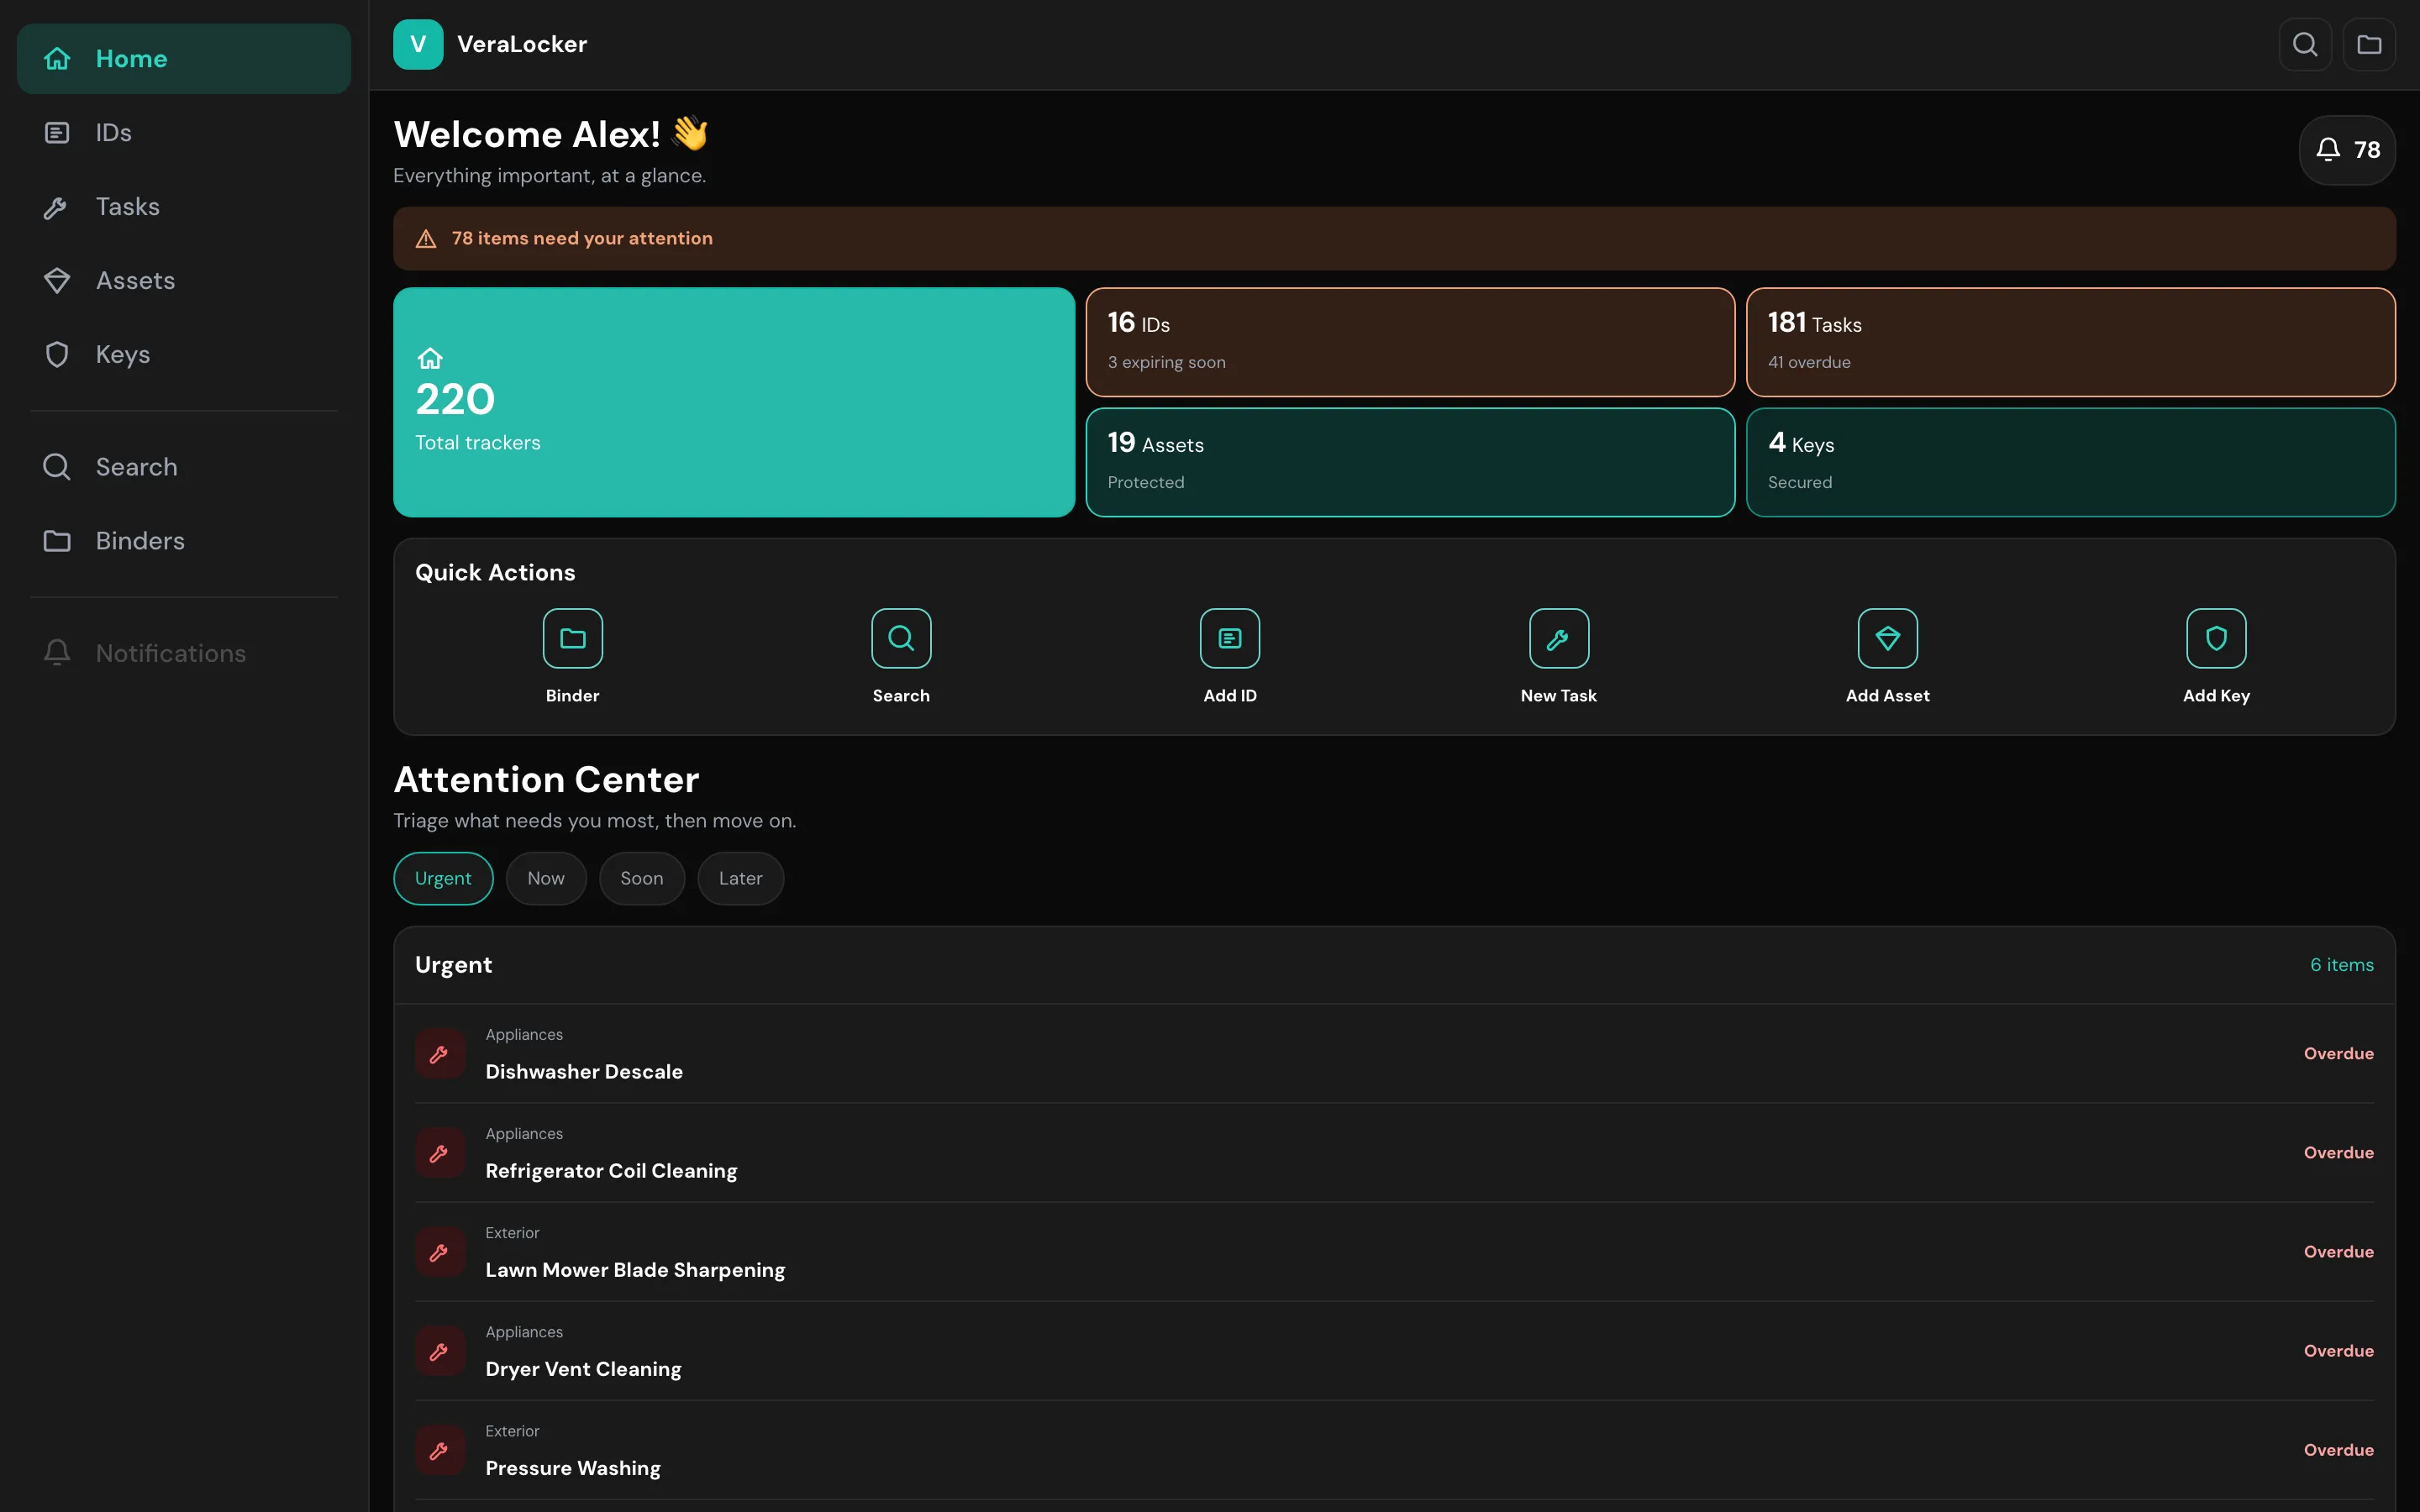The image size is (2420, 1512).
Task: Open Assets in the sidebar
Action: 184,281
